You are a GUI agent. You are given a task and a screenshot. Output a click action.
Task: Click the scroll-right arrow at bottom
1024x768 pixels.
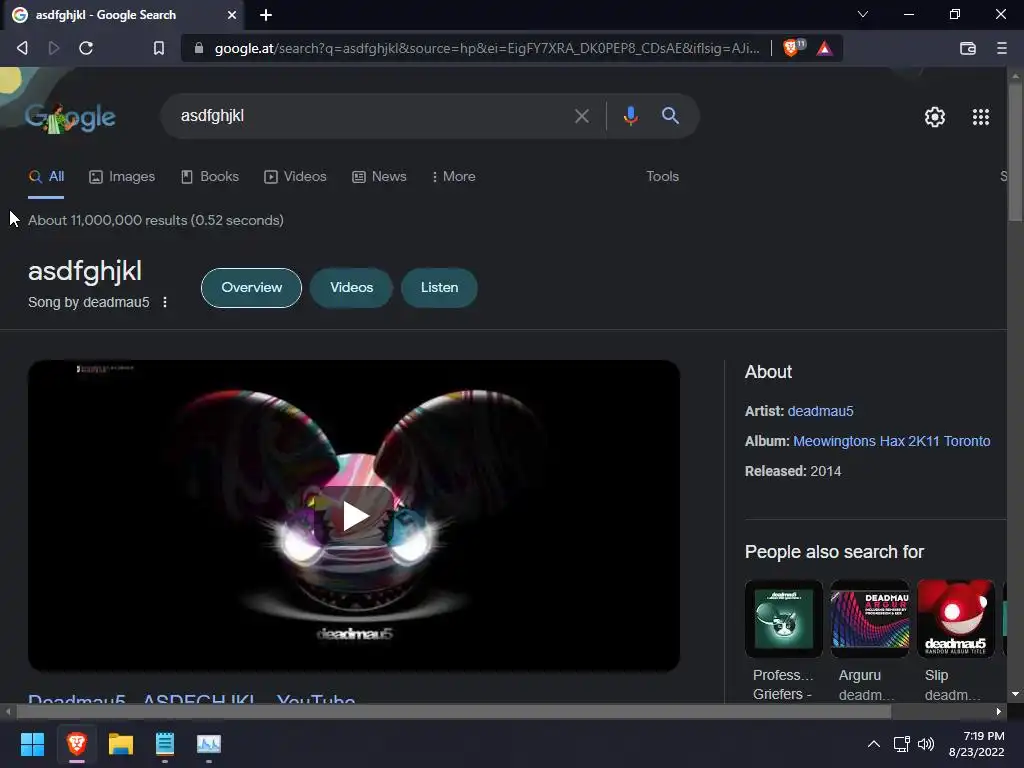pos(999,711)
